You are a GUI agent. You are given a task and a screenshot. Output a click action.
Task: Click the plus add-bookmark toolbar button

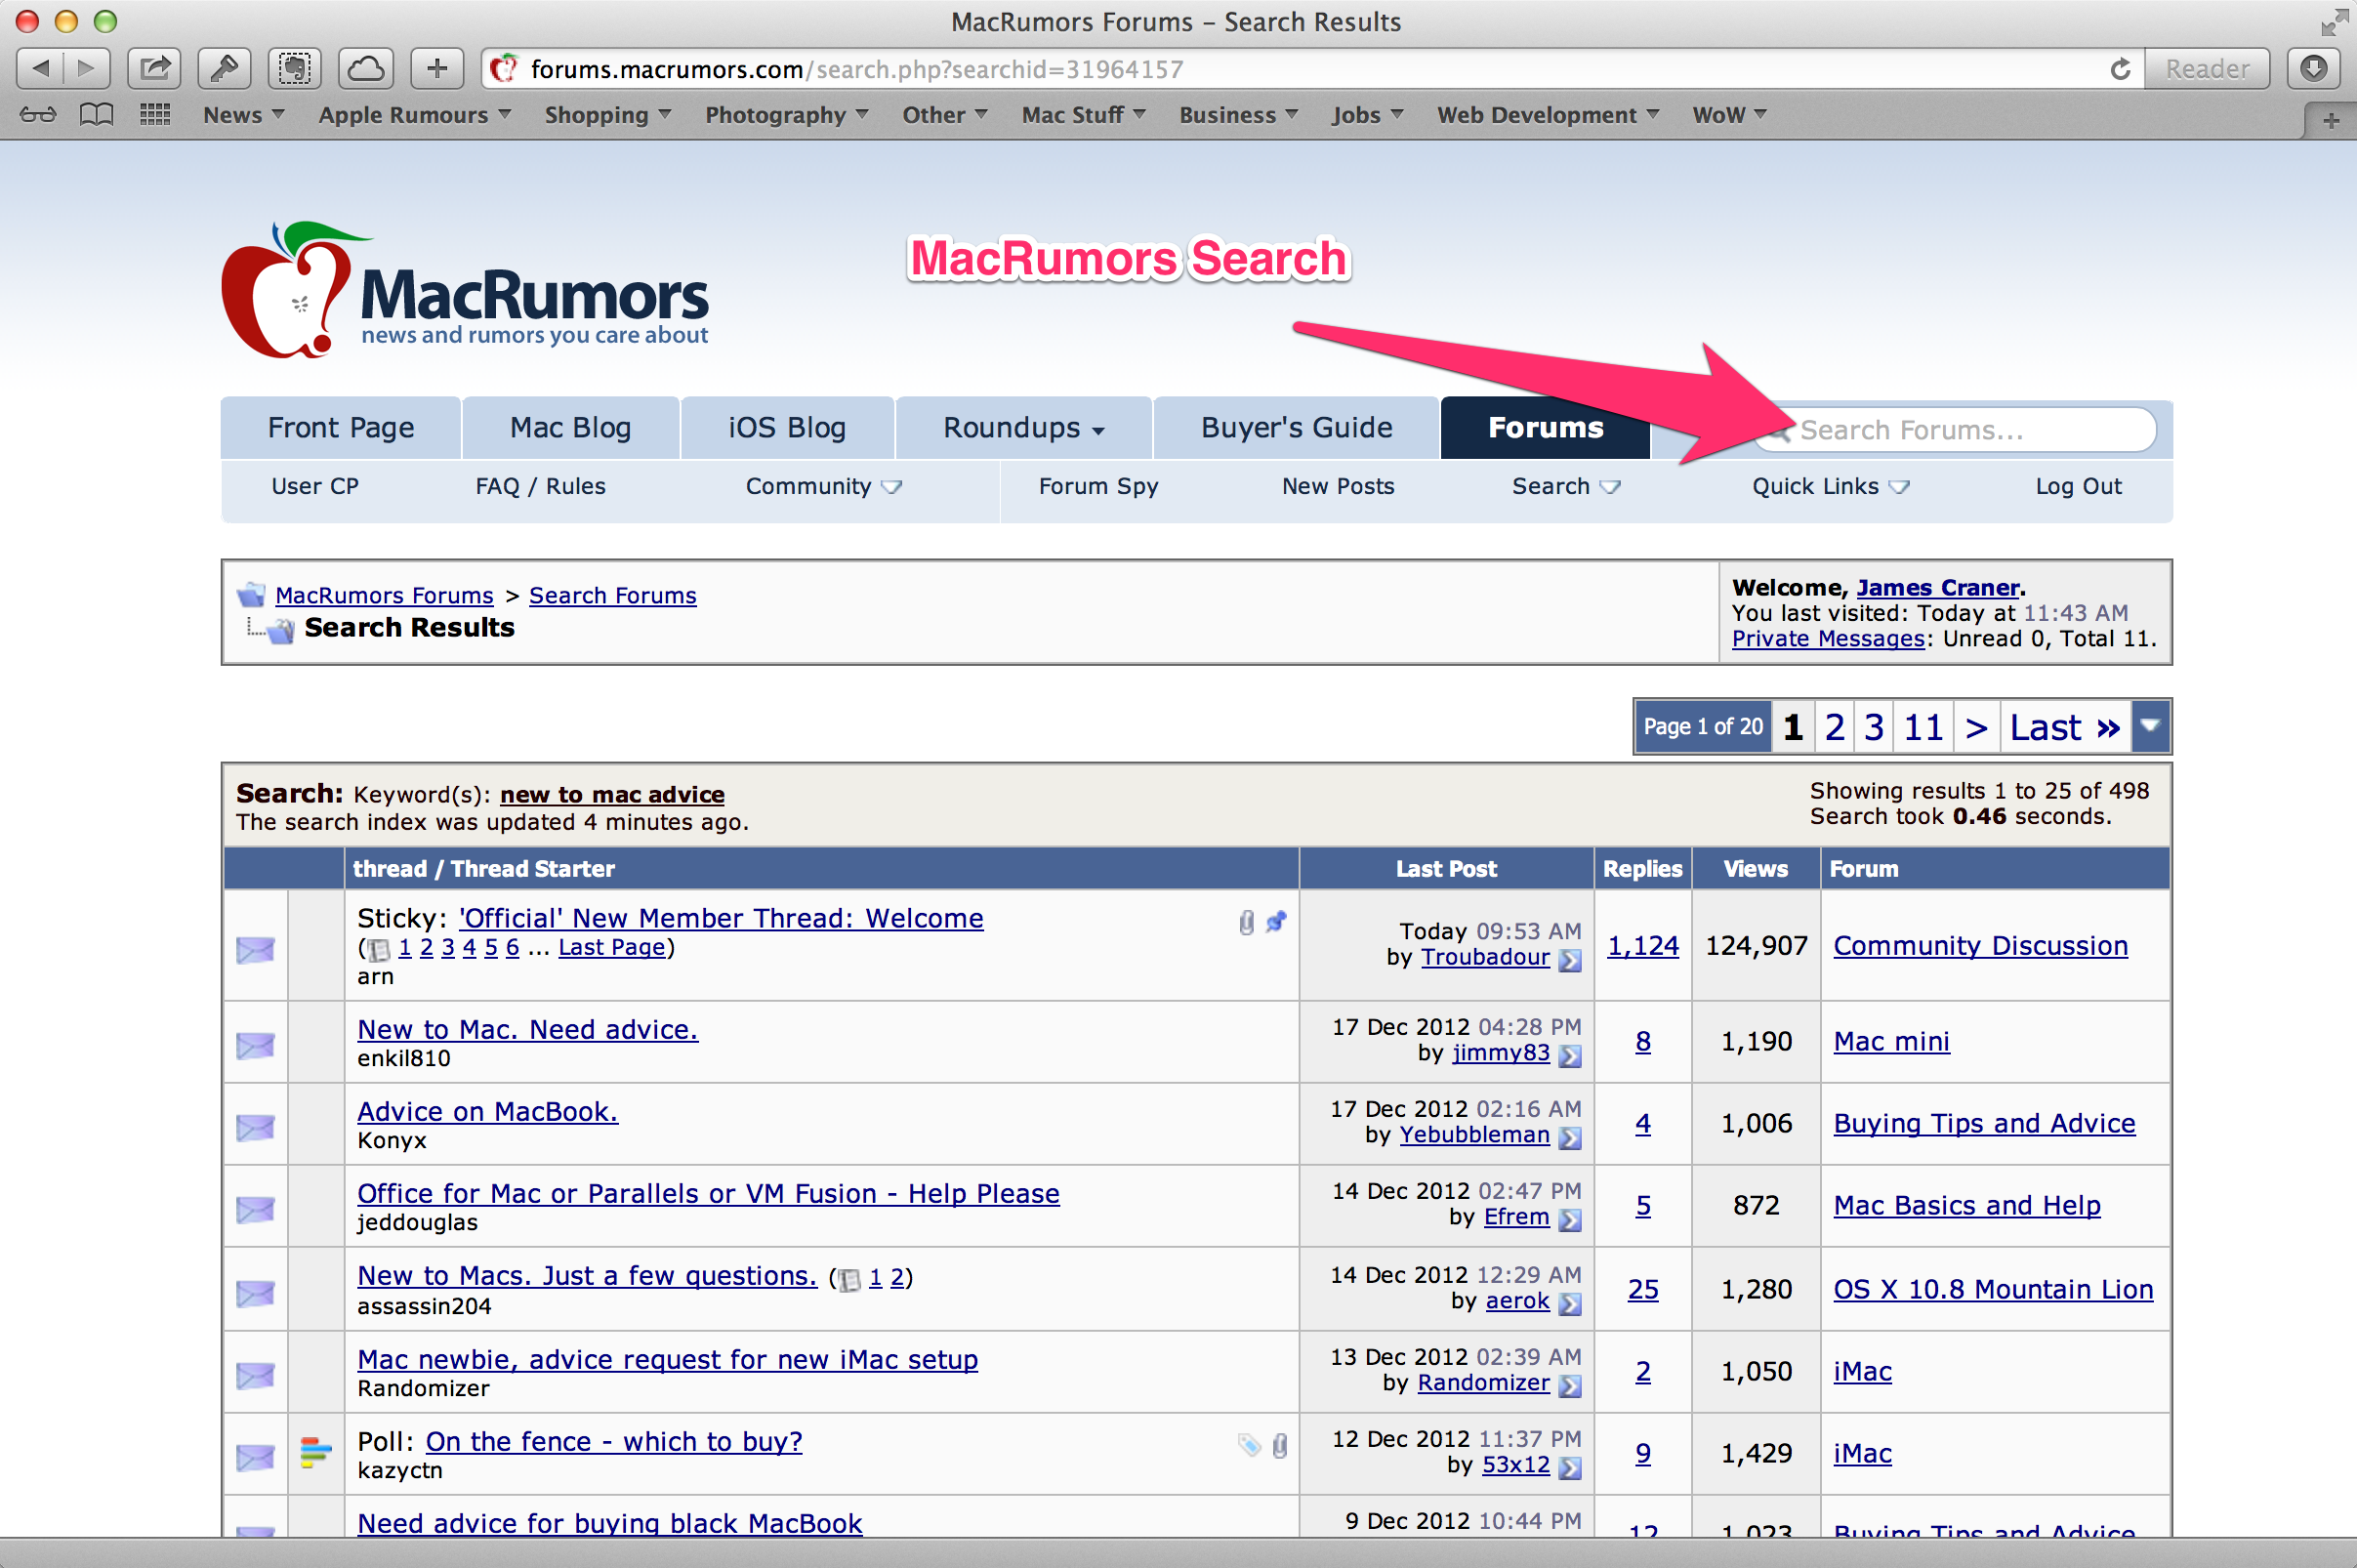437,68
